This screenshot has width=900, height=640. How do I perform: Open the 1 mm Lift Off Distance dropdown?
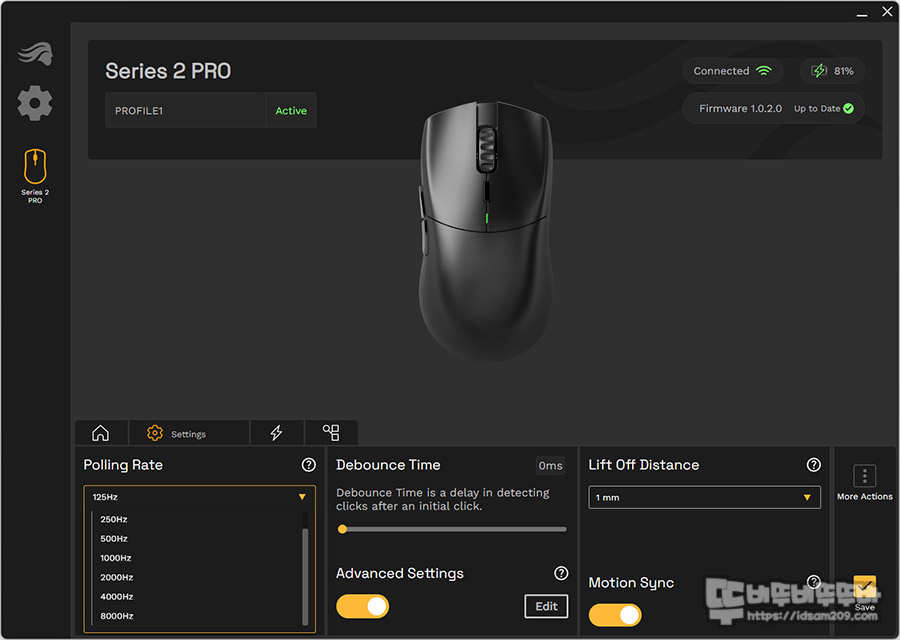(x=704, y=498)
